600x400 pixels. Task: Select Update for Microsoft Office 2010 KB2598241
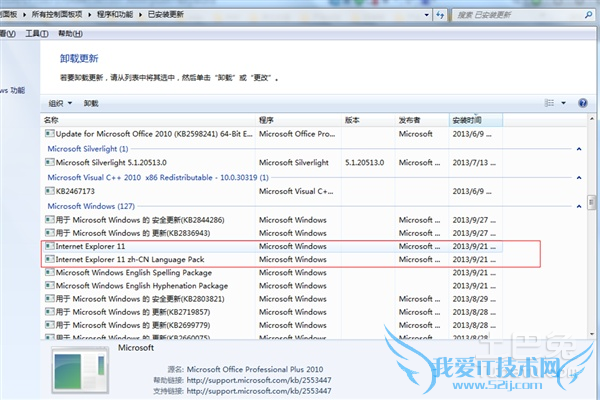[x=271, y=134]
